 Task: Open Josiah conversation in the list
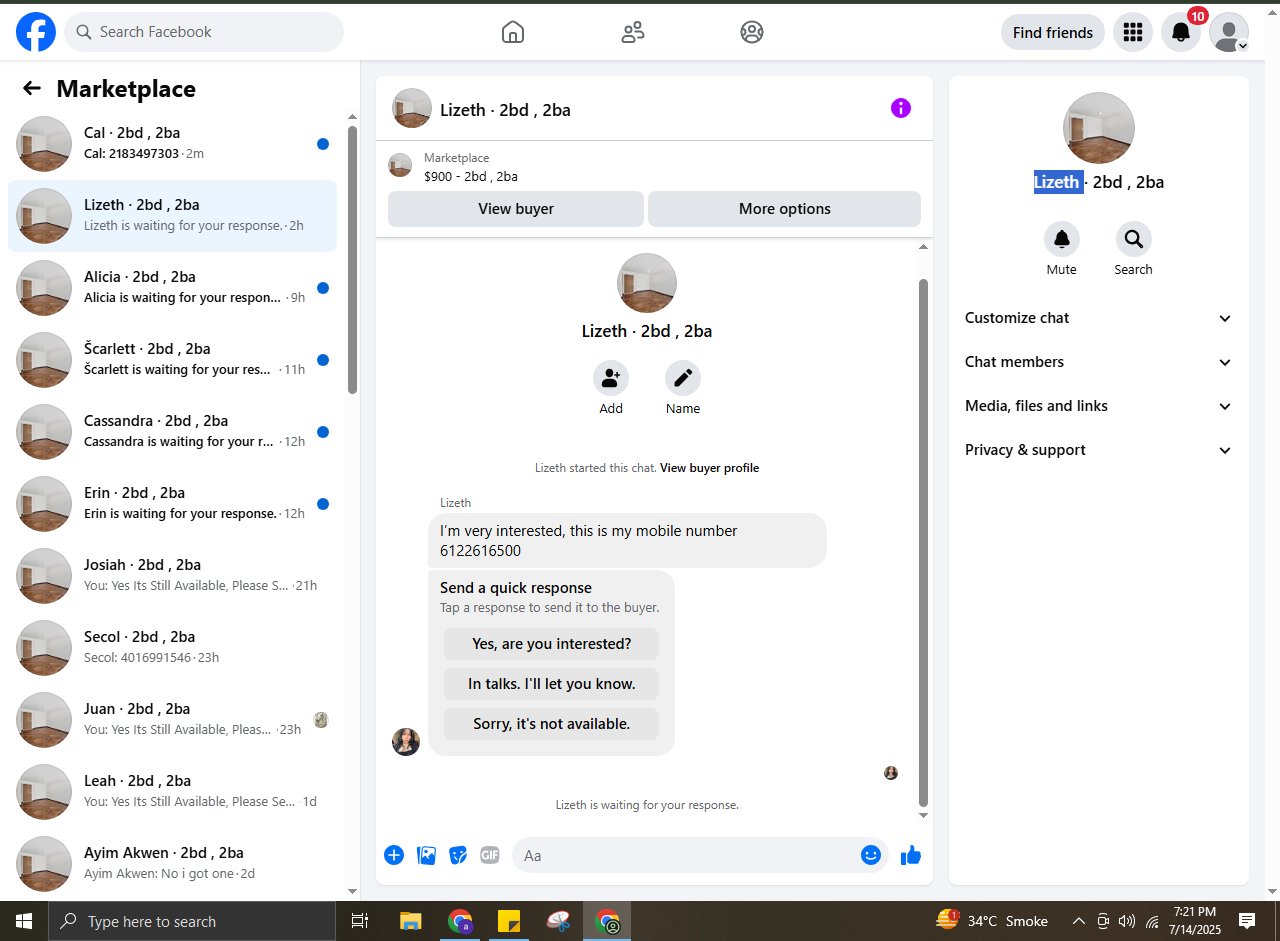(172, 576)
